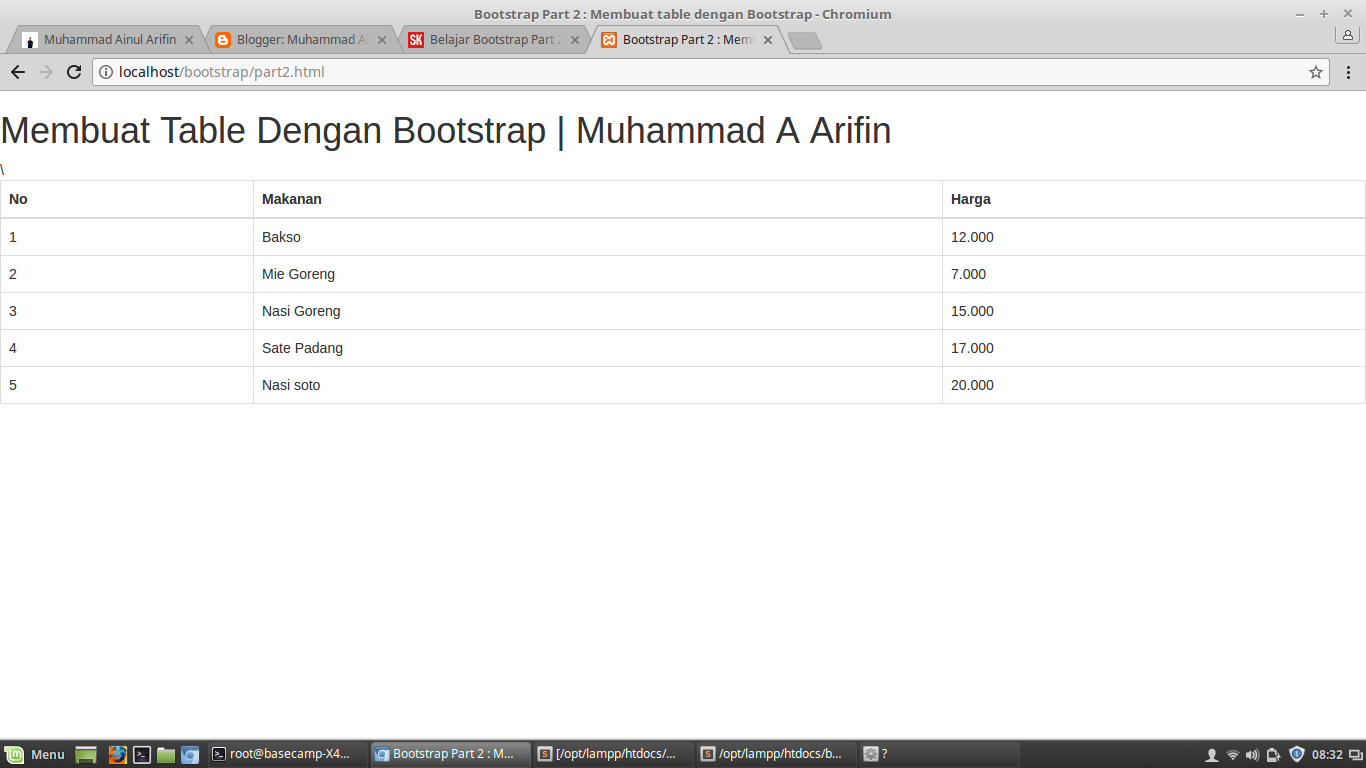The height and width of the screenshot is (768, 1366).
Task: Toggle Wi-Fi from the system tray
Action: (x=1231, y=754)
